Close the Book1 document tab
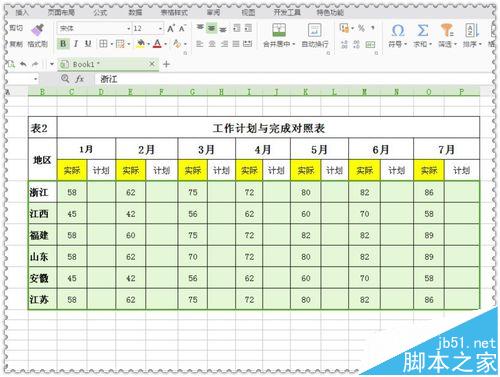This screenshot has height=377, width=500. (x=152, y=64)
